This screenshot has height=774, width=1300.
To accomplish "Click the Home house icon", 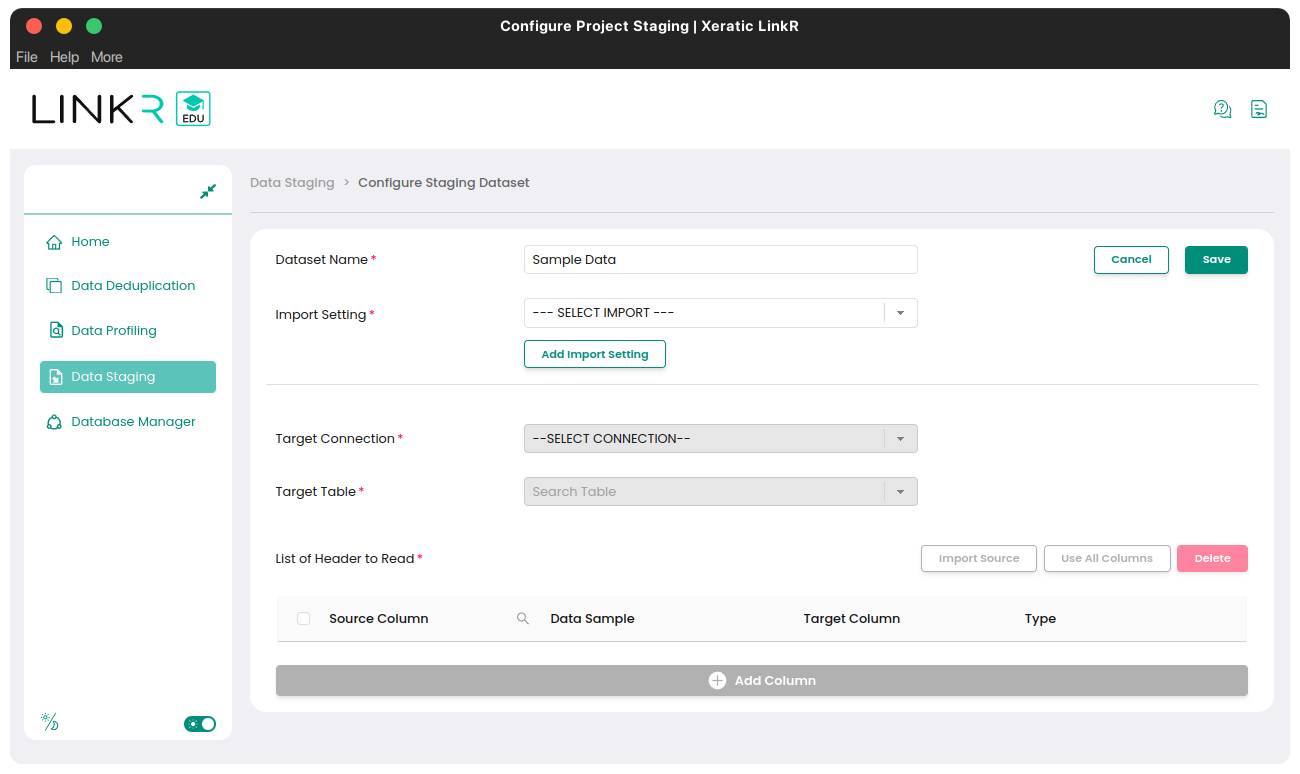I will (54, 242).
